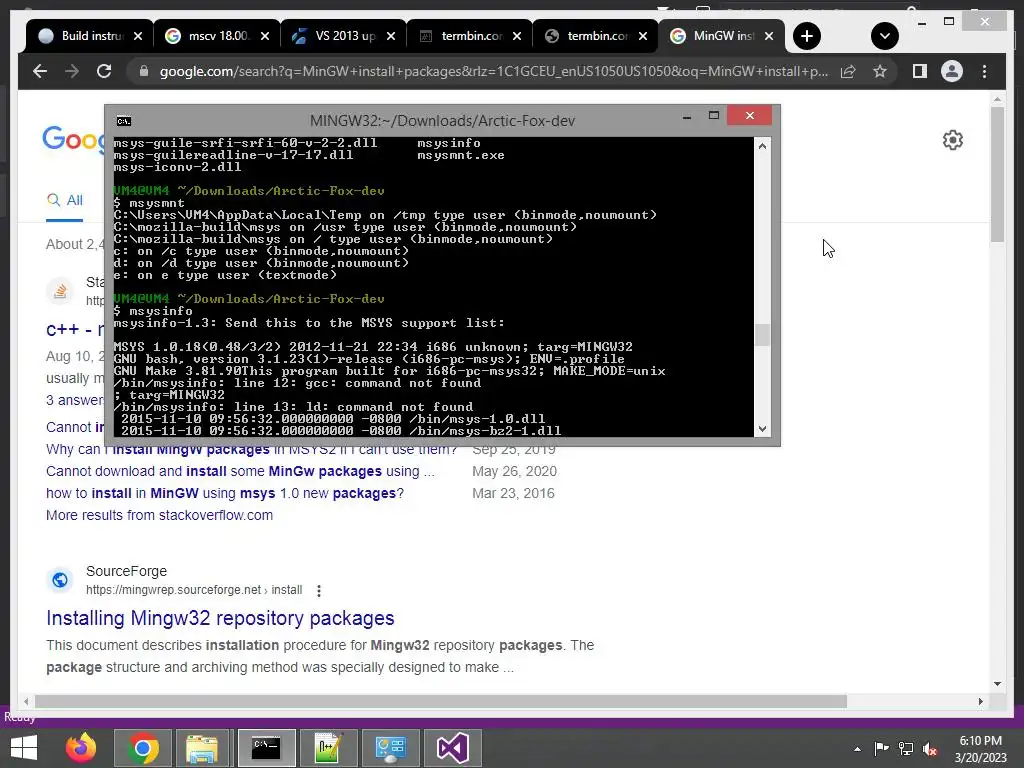
Task: Reload the Google search page
Action: 104,71
